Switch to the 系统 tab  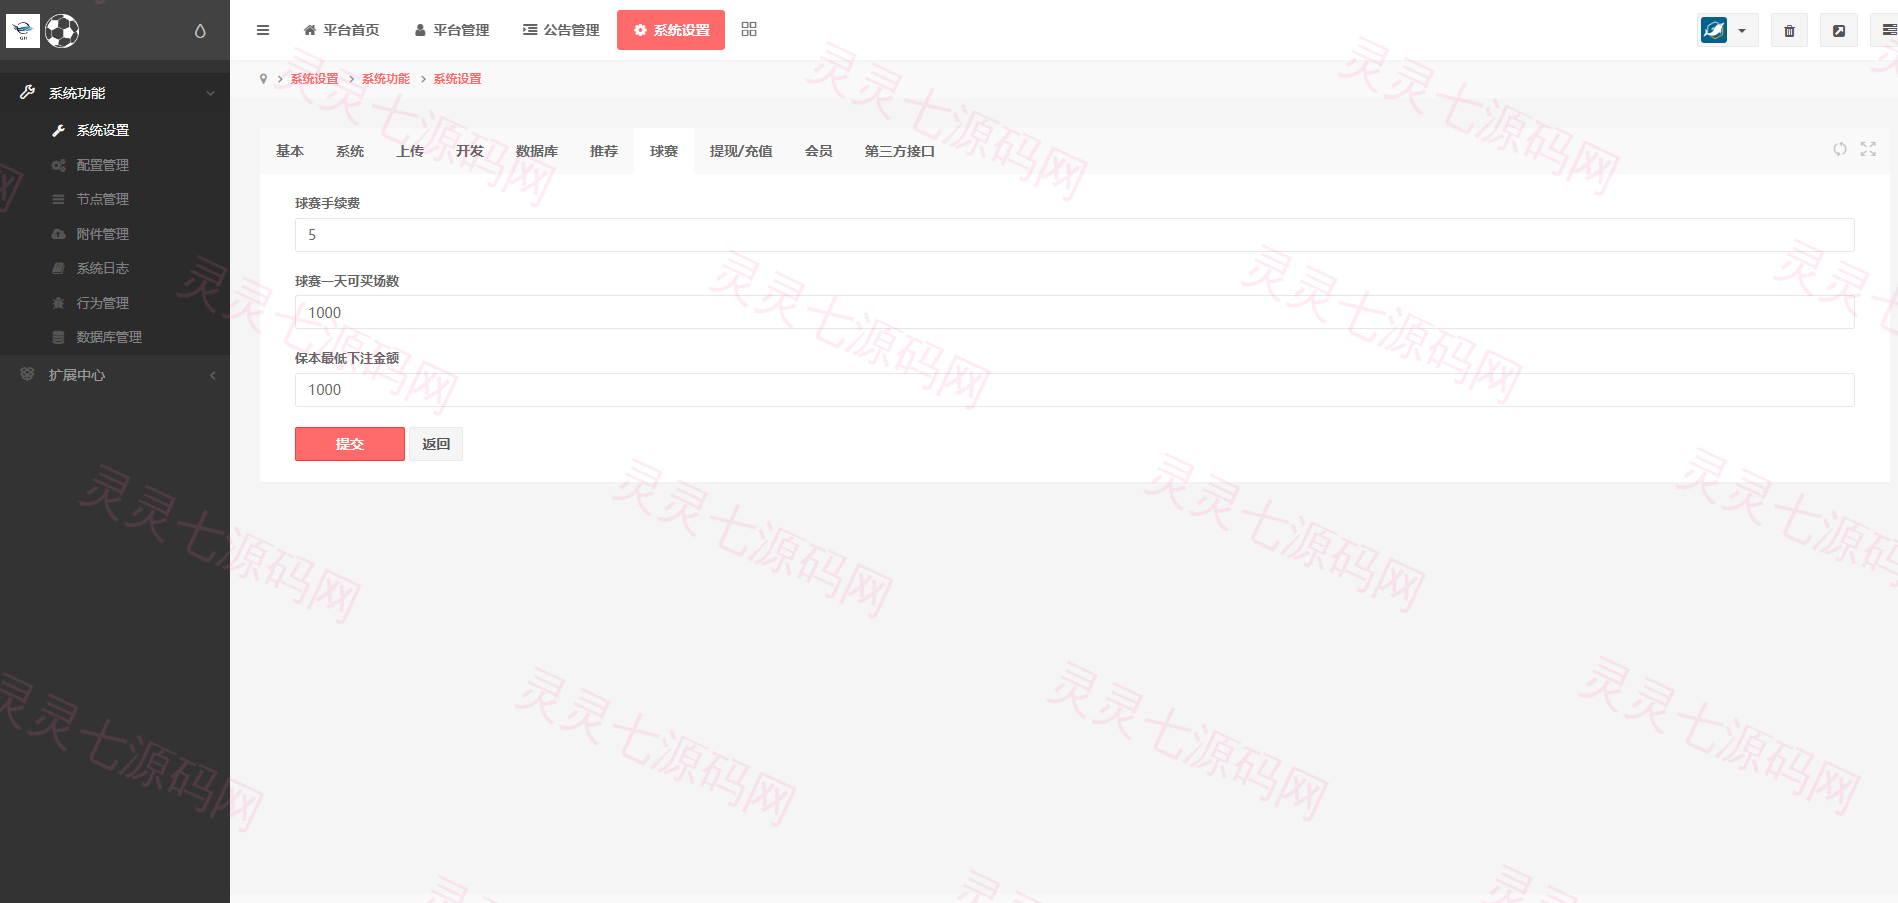click(x=350, y=151)
